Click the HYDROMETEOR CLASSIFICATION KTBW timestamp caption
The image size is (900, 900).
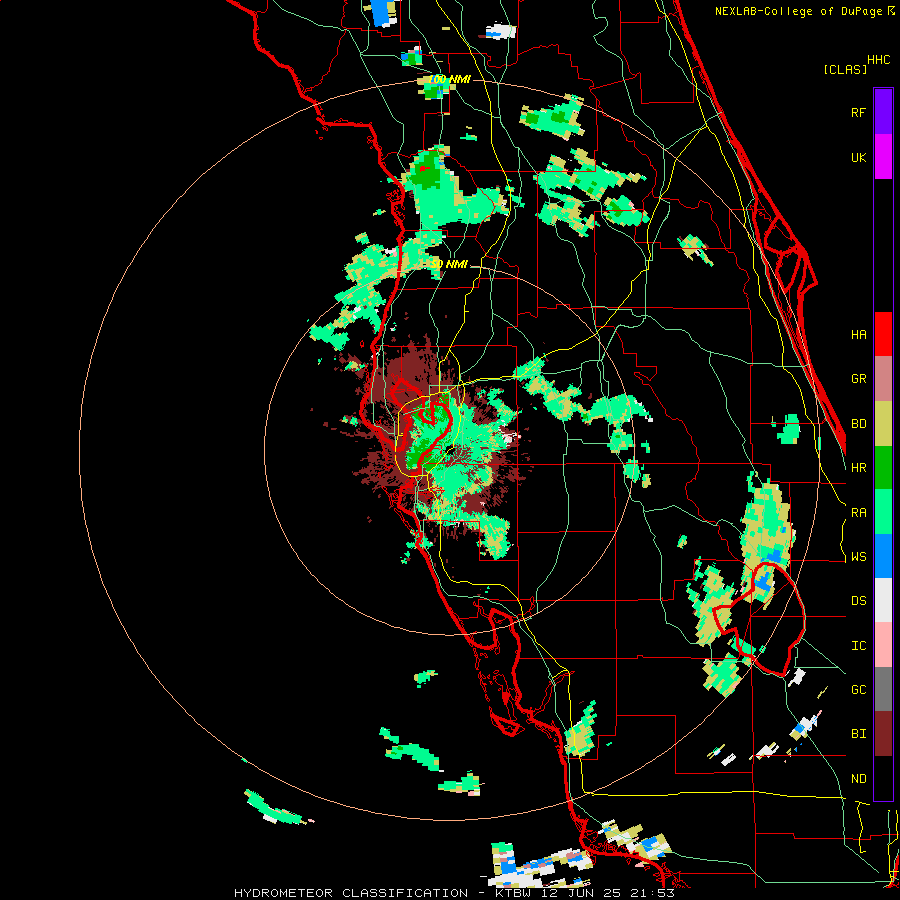pos(454,893)
